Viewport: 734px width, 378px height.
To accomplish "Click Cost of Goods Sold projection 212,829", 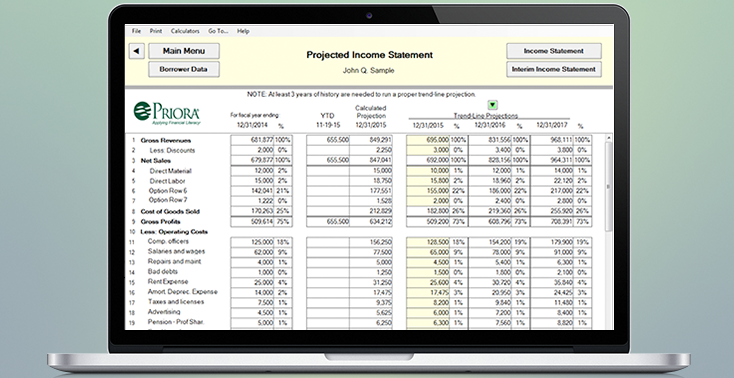I will tap(371, 211).
